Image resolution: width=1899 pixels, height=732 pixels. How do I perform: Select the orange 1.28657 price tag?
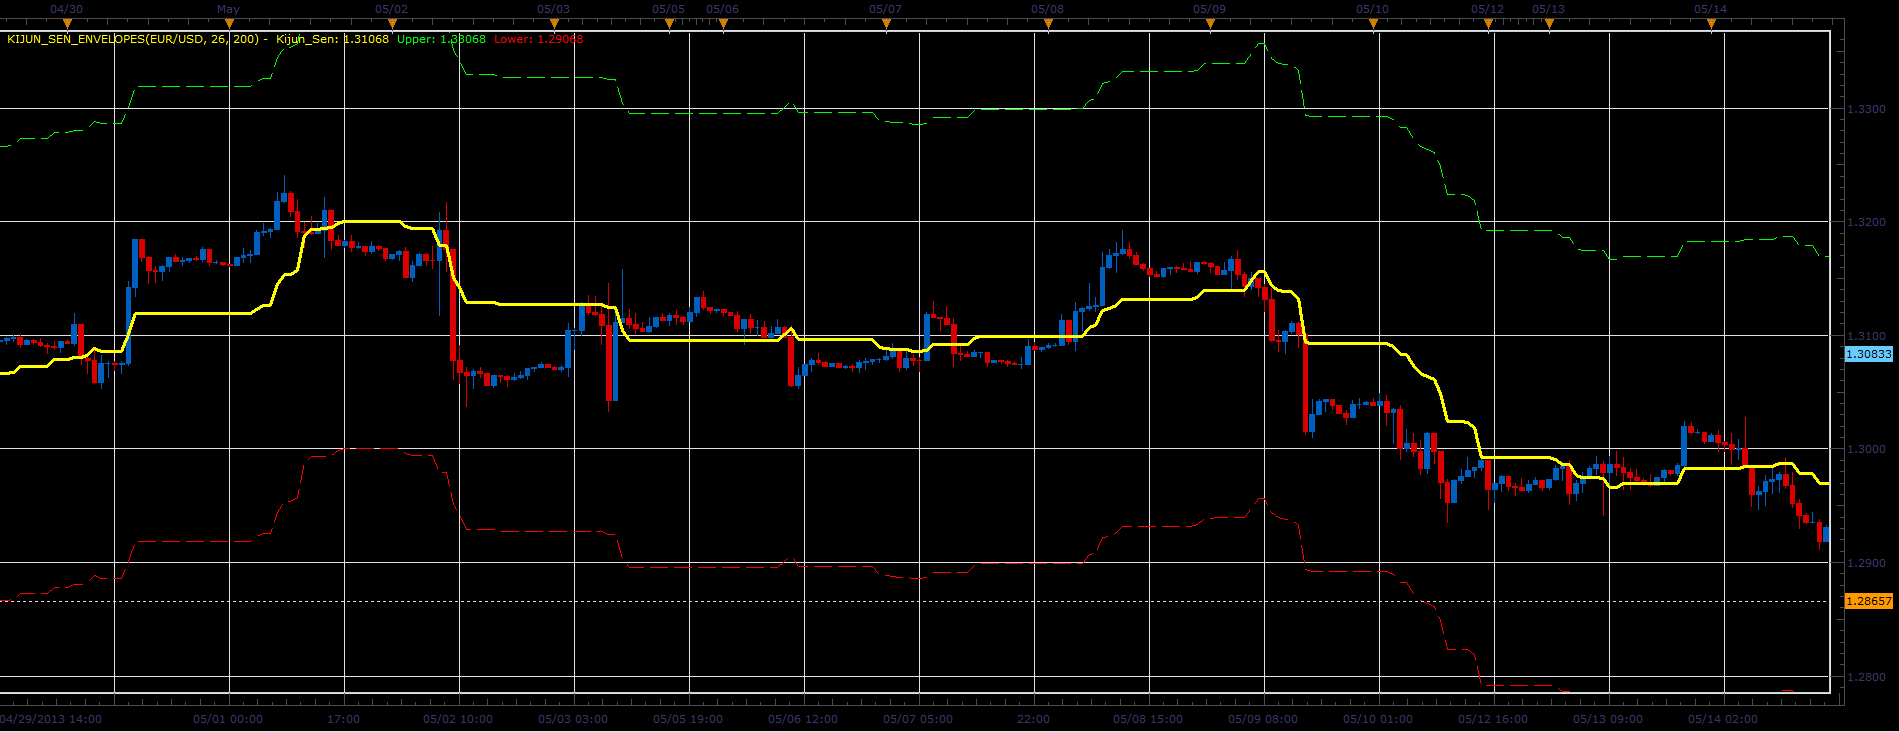pos(1868,601)
